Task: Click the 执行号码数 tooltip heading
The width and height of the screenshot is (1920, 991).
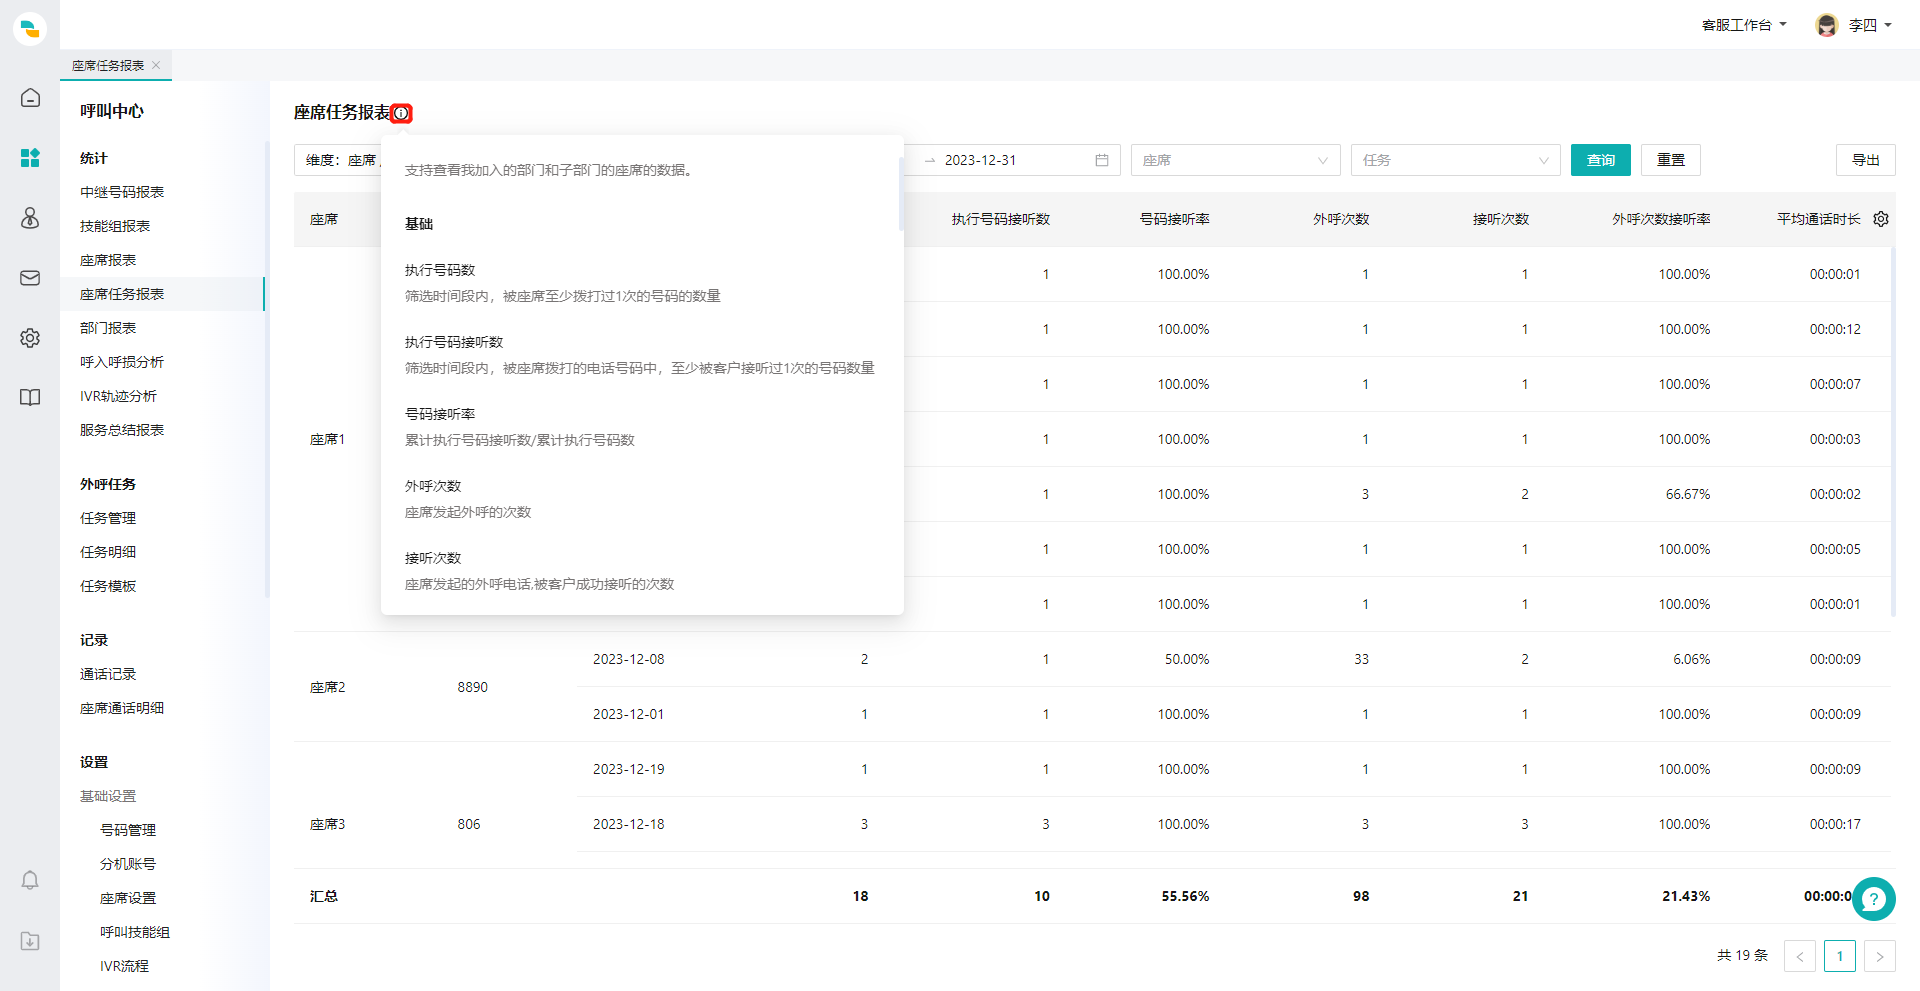Action: click(x=440, y=270)
